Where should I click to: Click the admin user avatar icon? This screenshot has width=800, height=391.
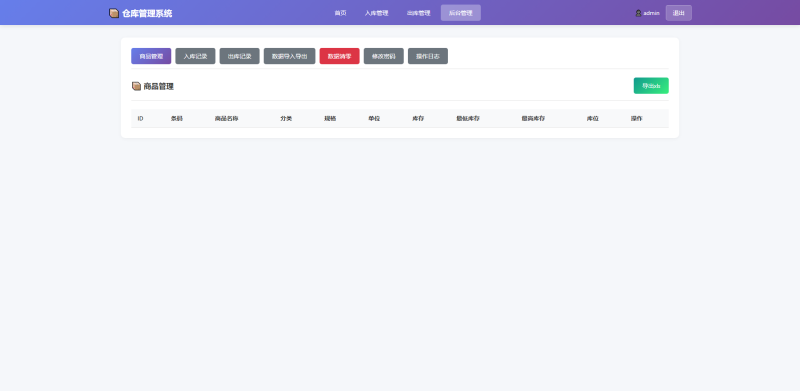(638, 13)
